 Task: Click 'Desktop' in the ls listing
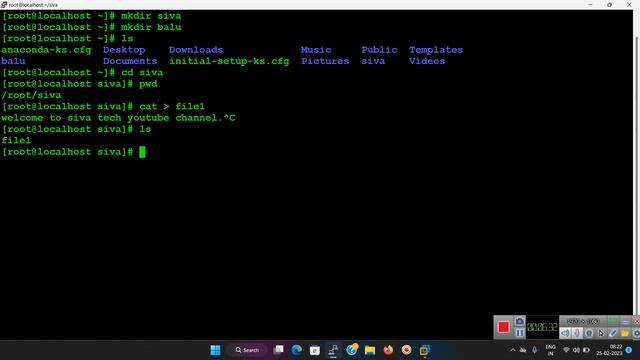tap(124, 50)
